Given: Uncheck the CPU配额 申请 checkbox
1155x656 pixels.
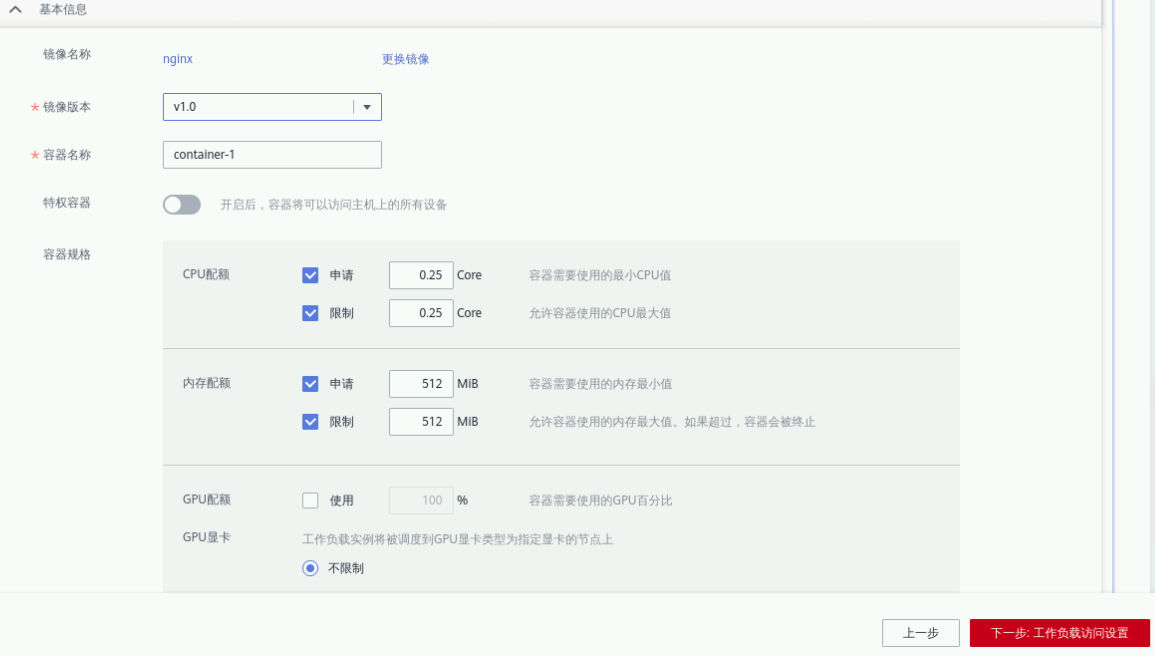Looking at the screenshot, I should click(x=310, y=275).
